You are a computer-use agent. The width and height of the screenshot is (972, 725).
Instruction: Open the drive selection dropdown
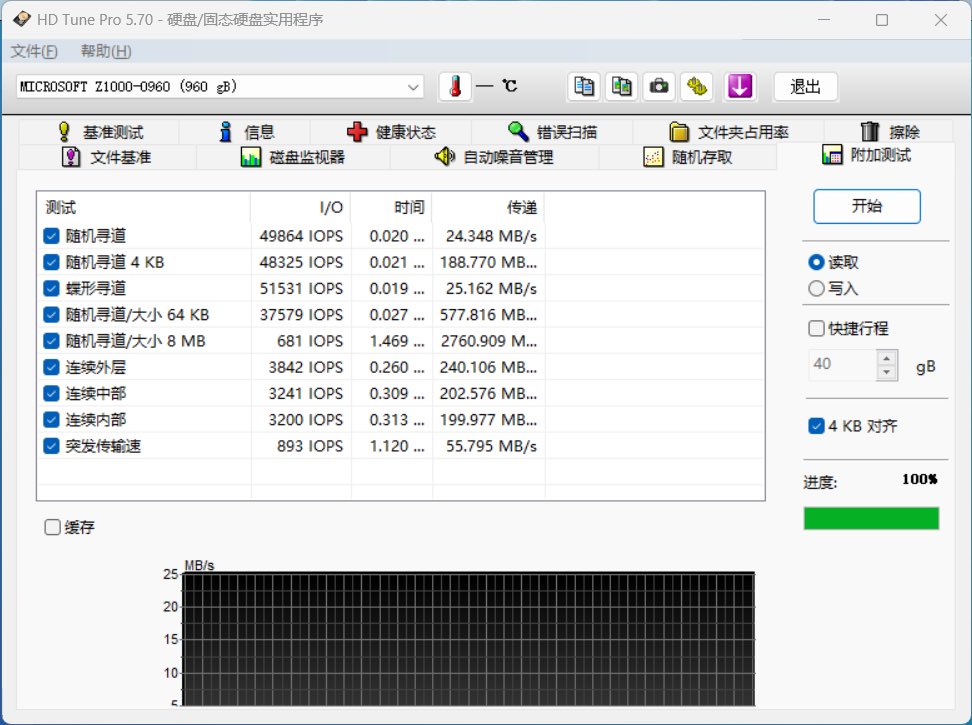coord(413,87)
